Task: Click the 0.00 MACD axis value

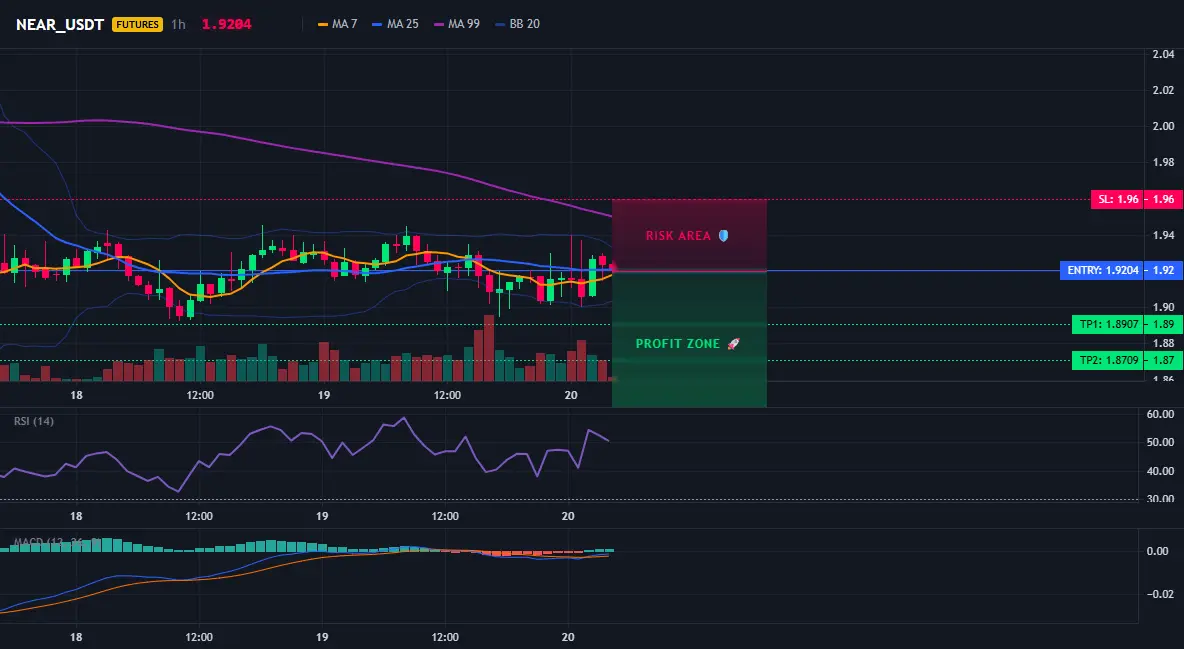Action: (x=1158, y=551)
